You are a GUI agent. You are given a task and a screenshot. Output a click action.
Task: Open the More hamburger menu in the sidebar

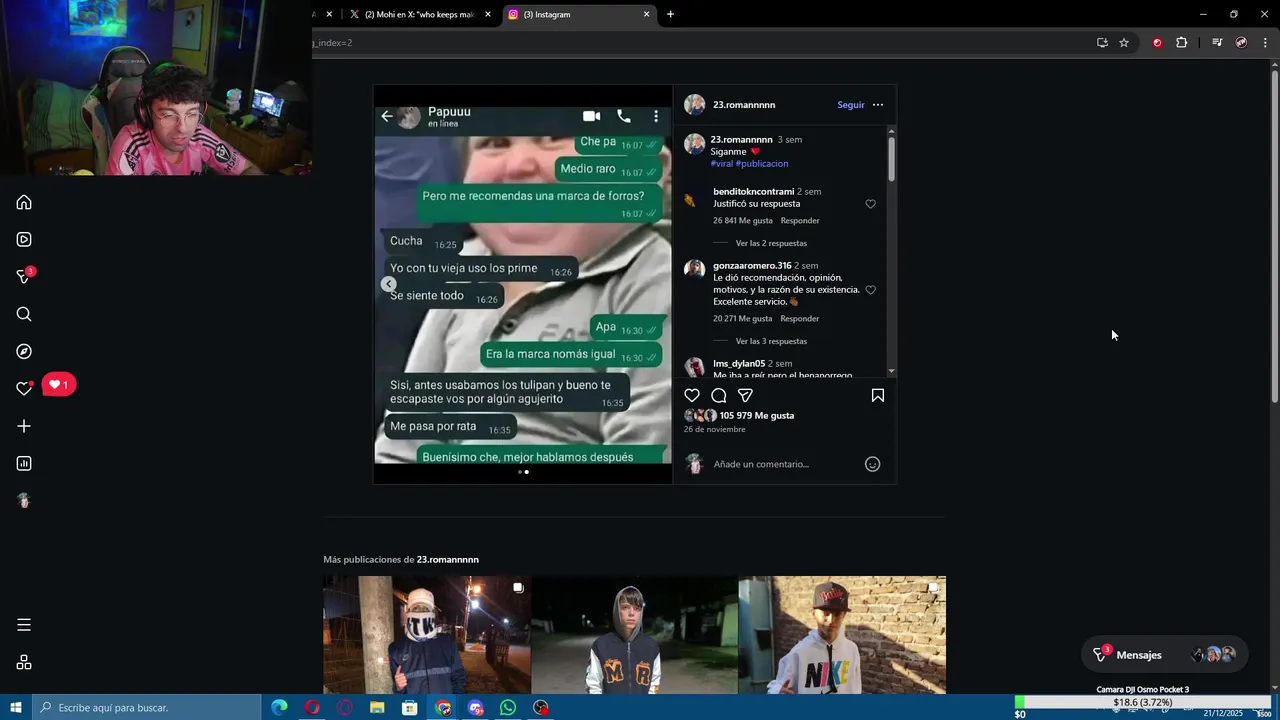pyautogui.click(x=24, y=625)
